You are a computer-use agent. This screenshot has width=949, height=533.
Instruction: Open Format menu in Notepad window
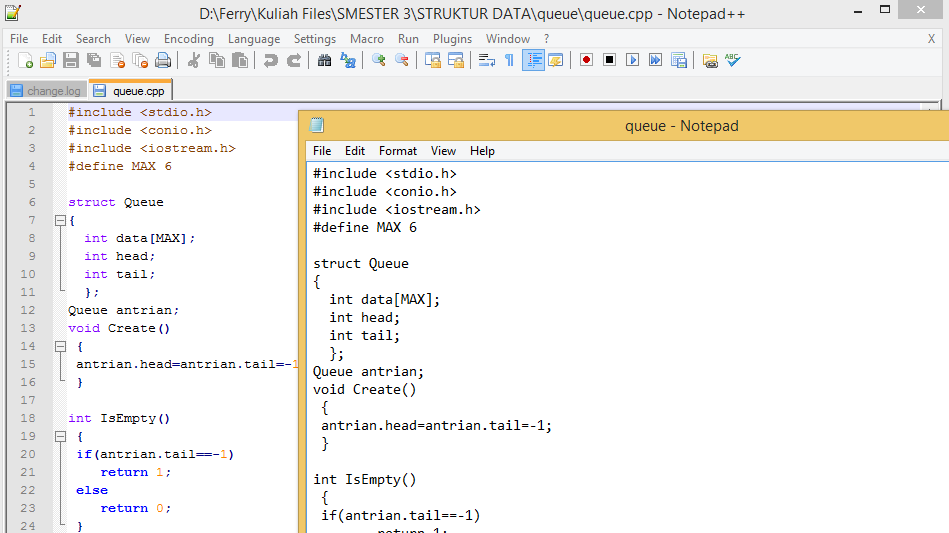pyautogui.click(x=398, y=151)
